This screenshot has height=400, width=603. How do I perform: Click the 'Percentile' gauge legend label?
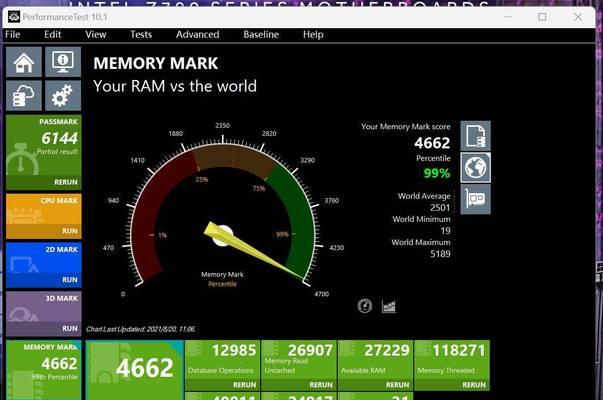point(222,284)
